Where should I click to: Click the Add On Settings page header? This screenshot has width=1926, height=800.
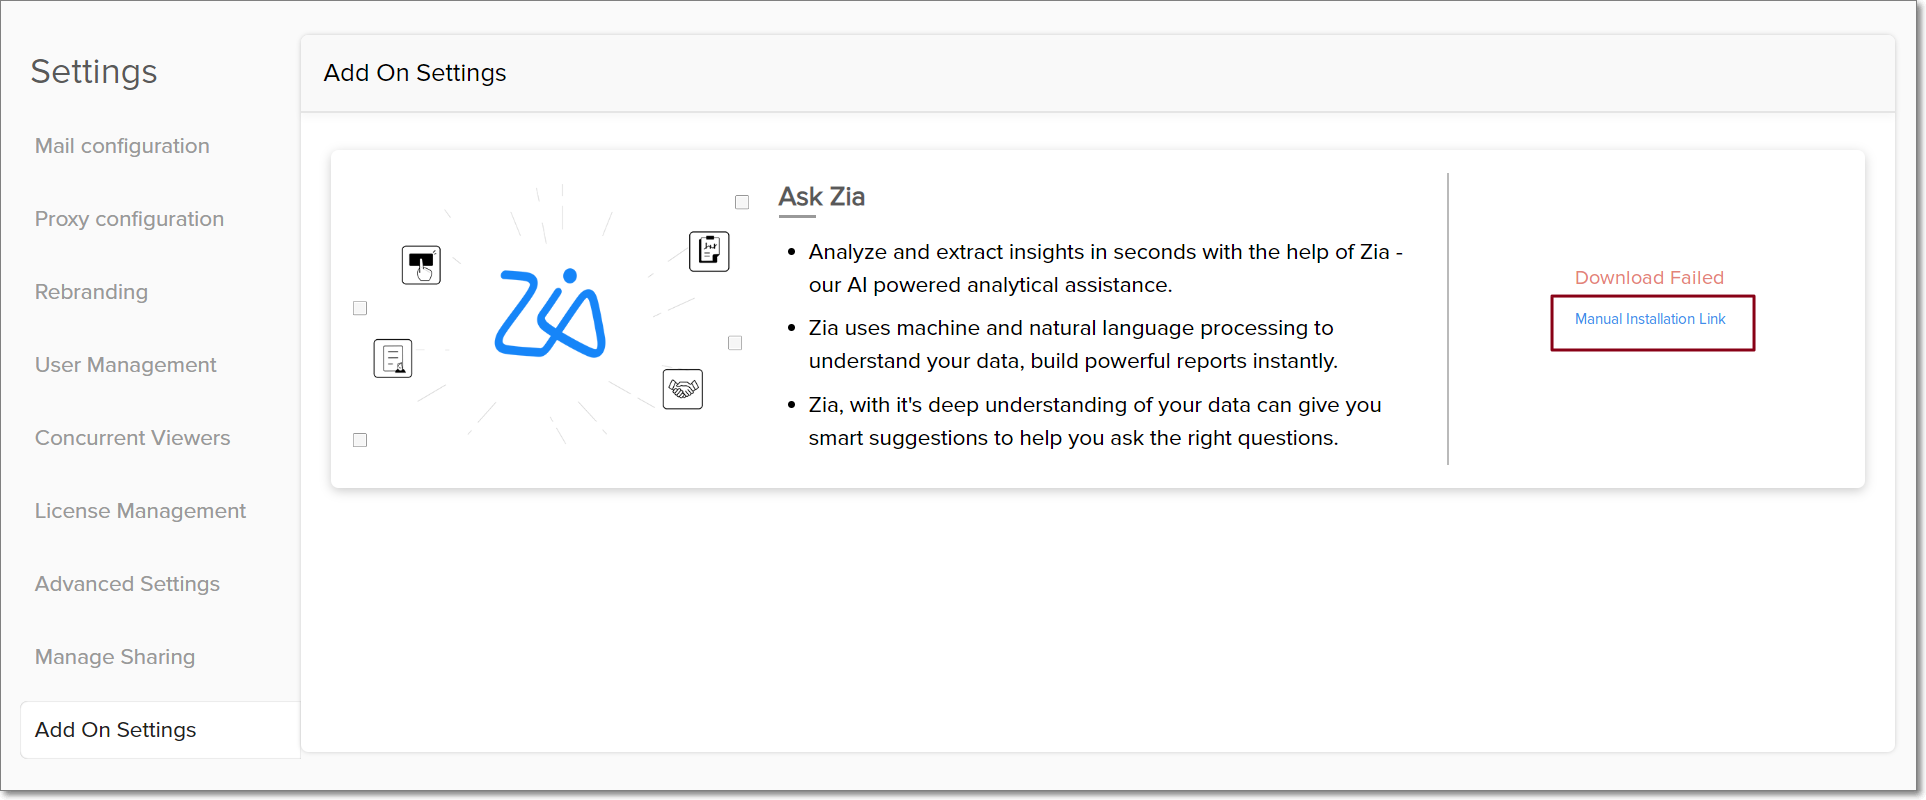(x=415, y=73)
